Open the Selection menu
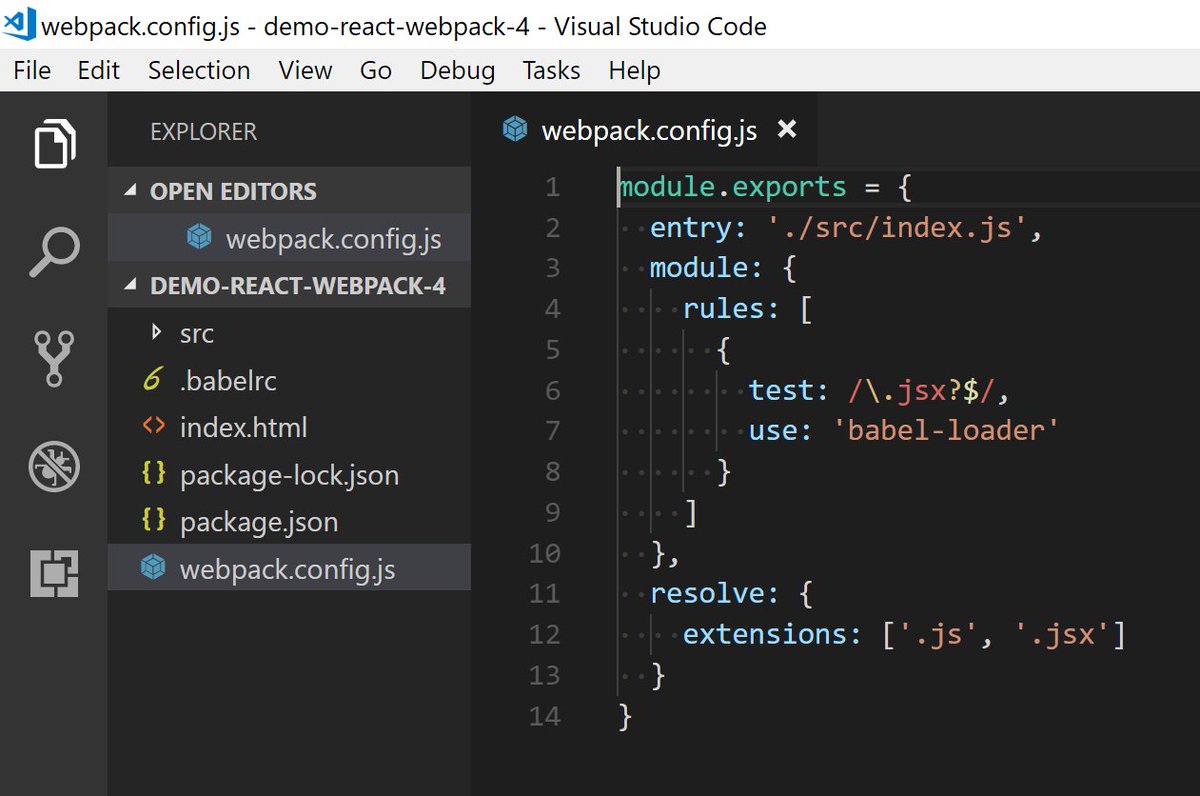This screenshot has width=1200, height=796. 199,71
